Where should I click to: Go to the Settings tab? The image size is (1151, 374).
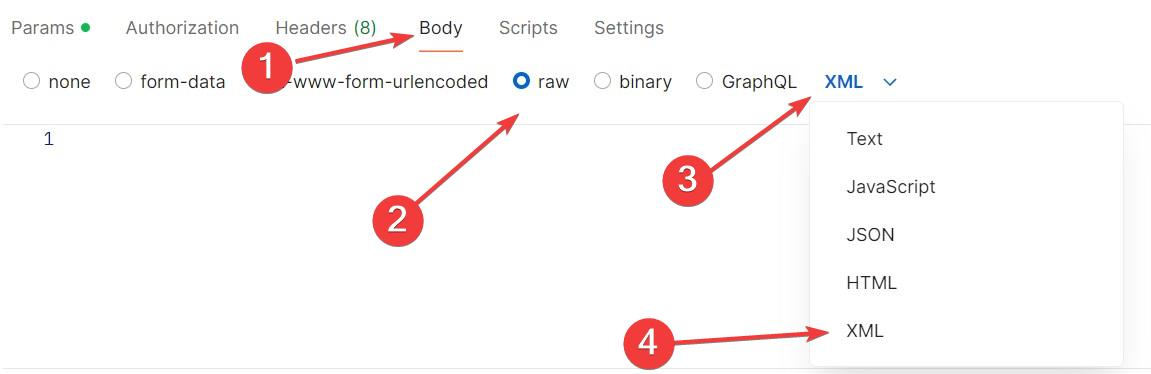point(628,28)
